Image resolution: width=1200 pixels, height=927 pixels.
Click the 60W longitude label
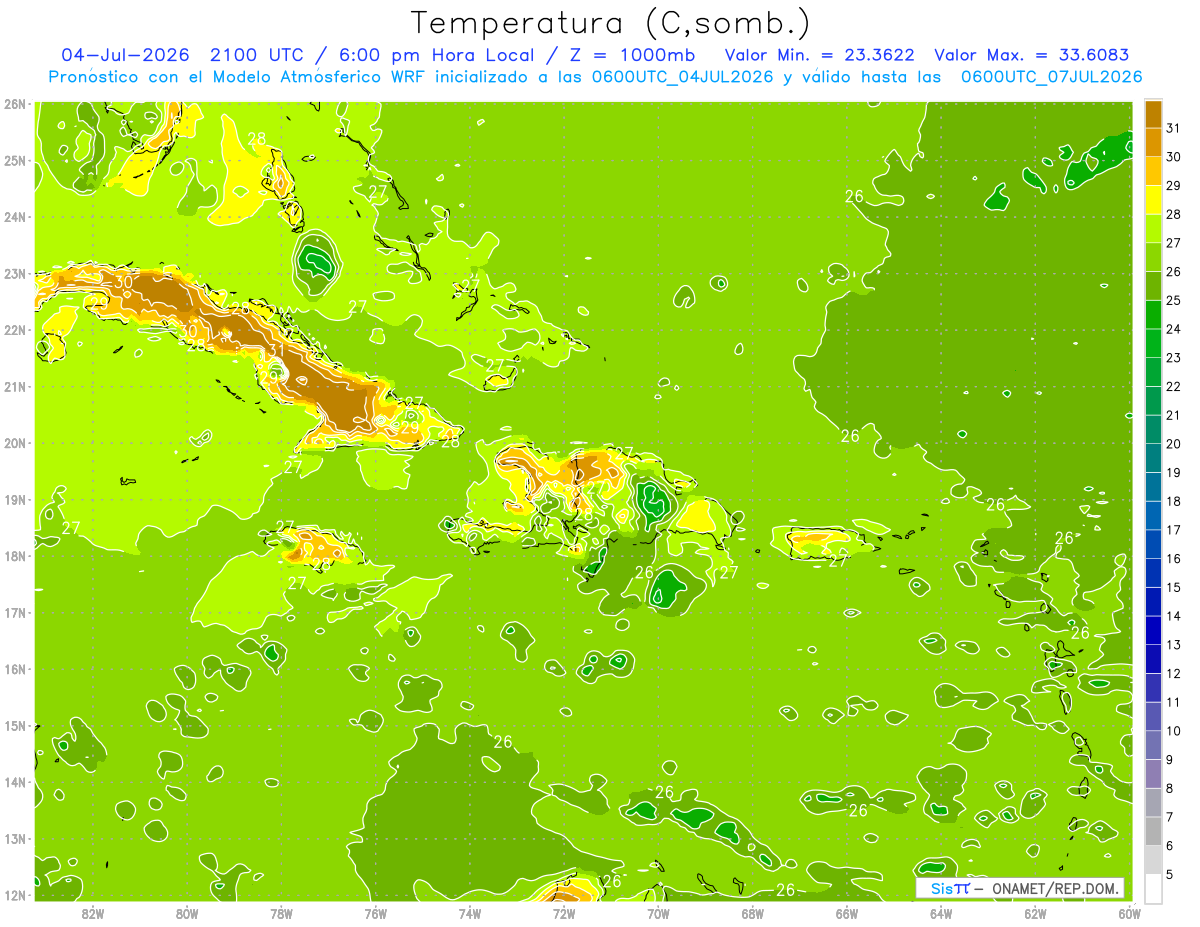(1129, 913)
